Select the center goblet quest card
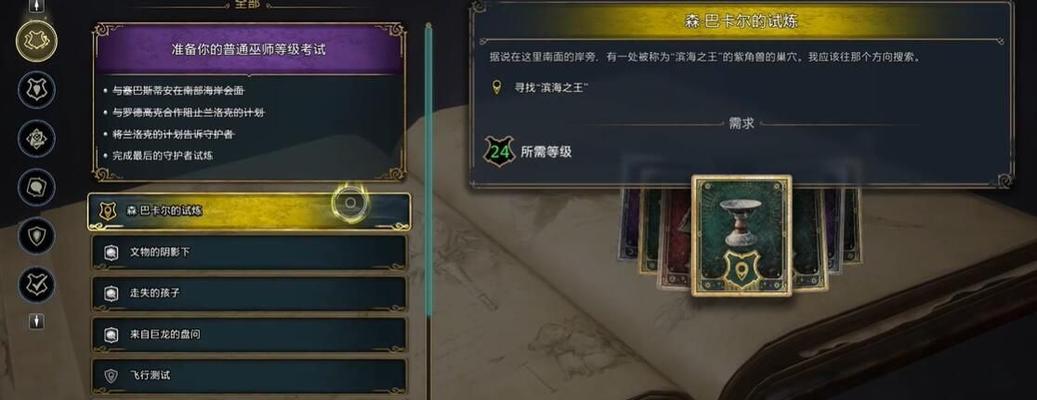 (x=741, y=235)
